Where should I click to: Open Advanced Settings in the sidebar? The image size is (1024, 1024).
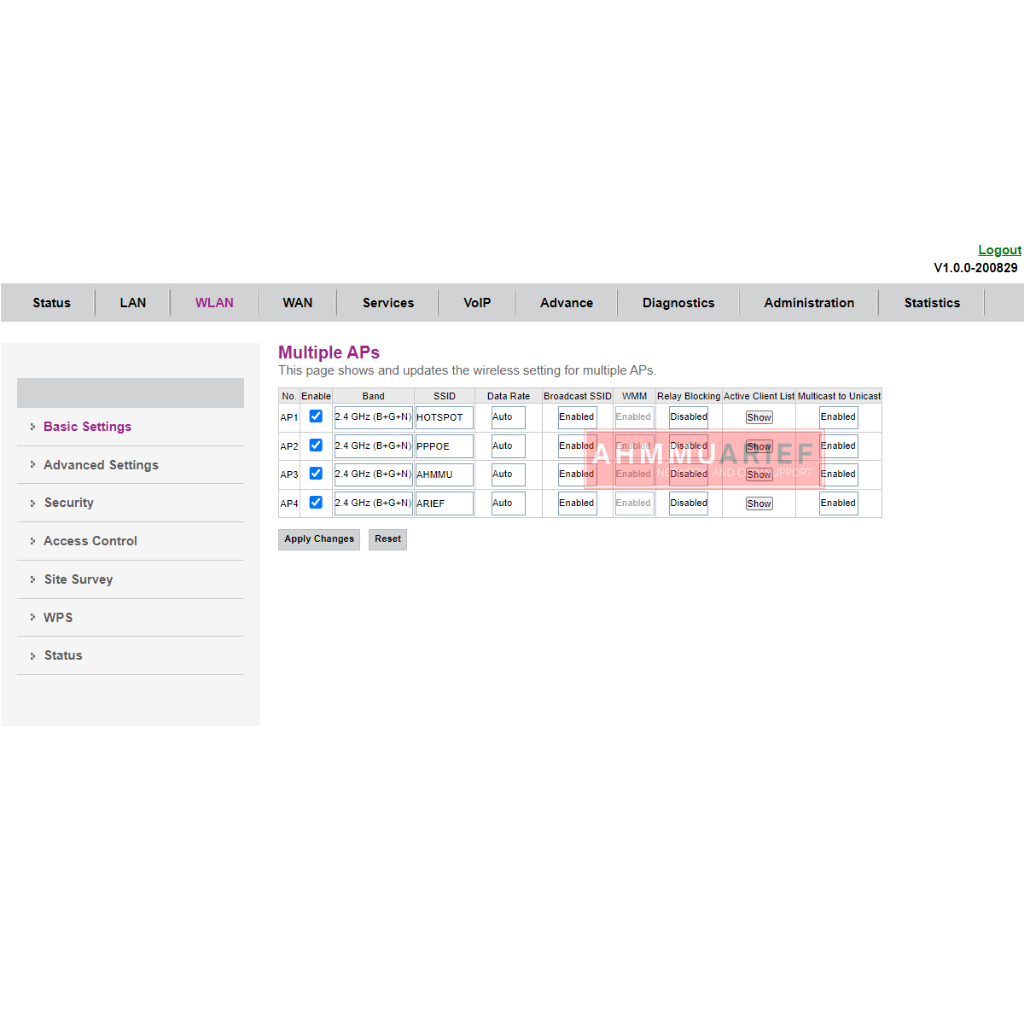101,465
